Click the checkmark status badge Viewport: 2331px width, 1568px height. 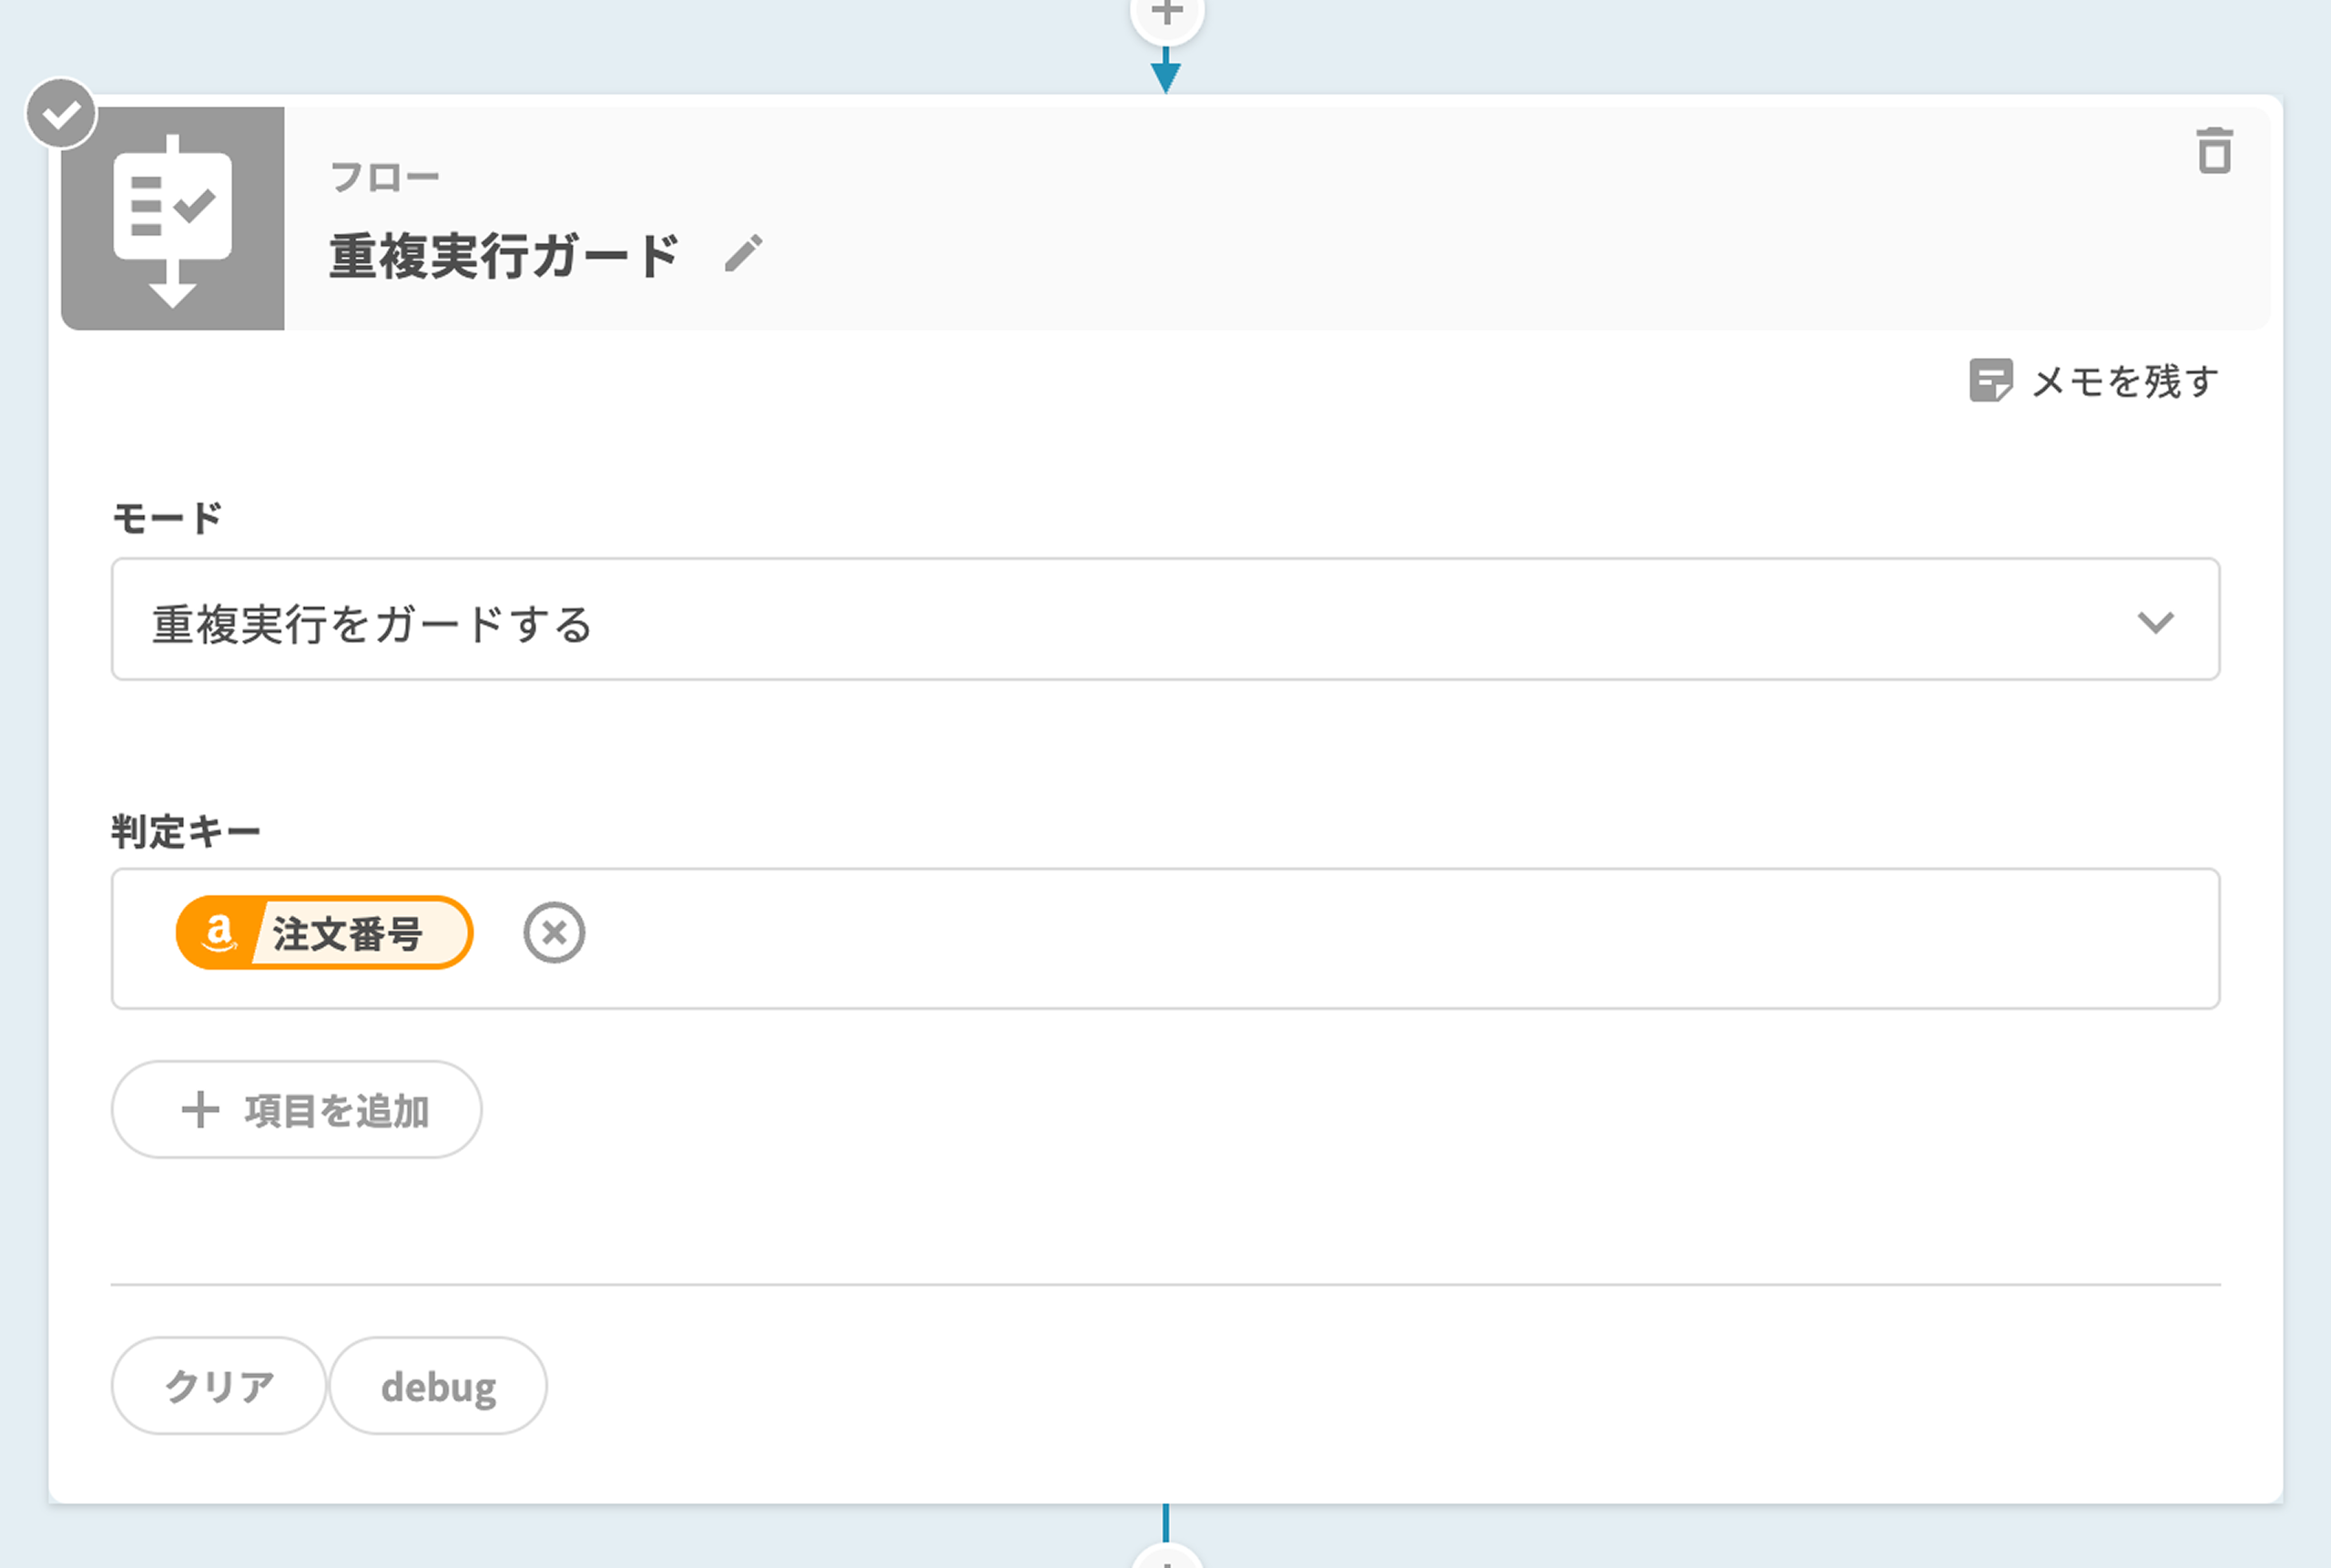point(61,114)
